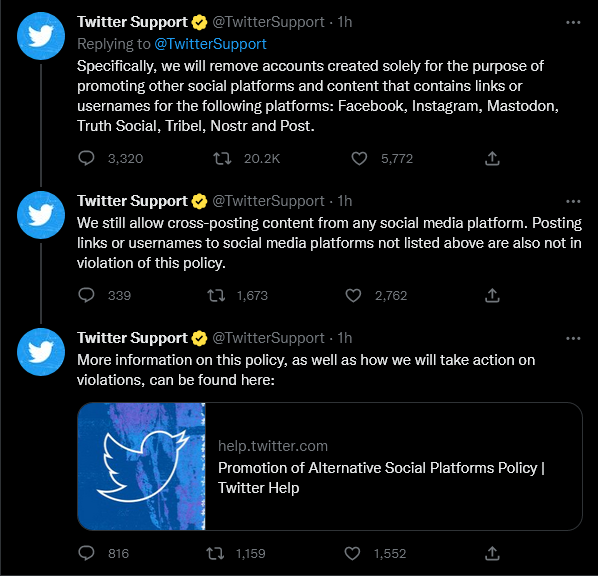Screen dimensions: 598x576
Task: Share the cross-posting content tweet
Action: [492, 295]
